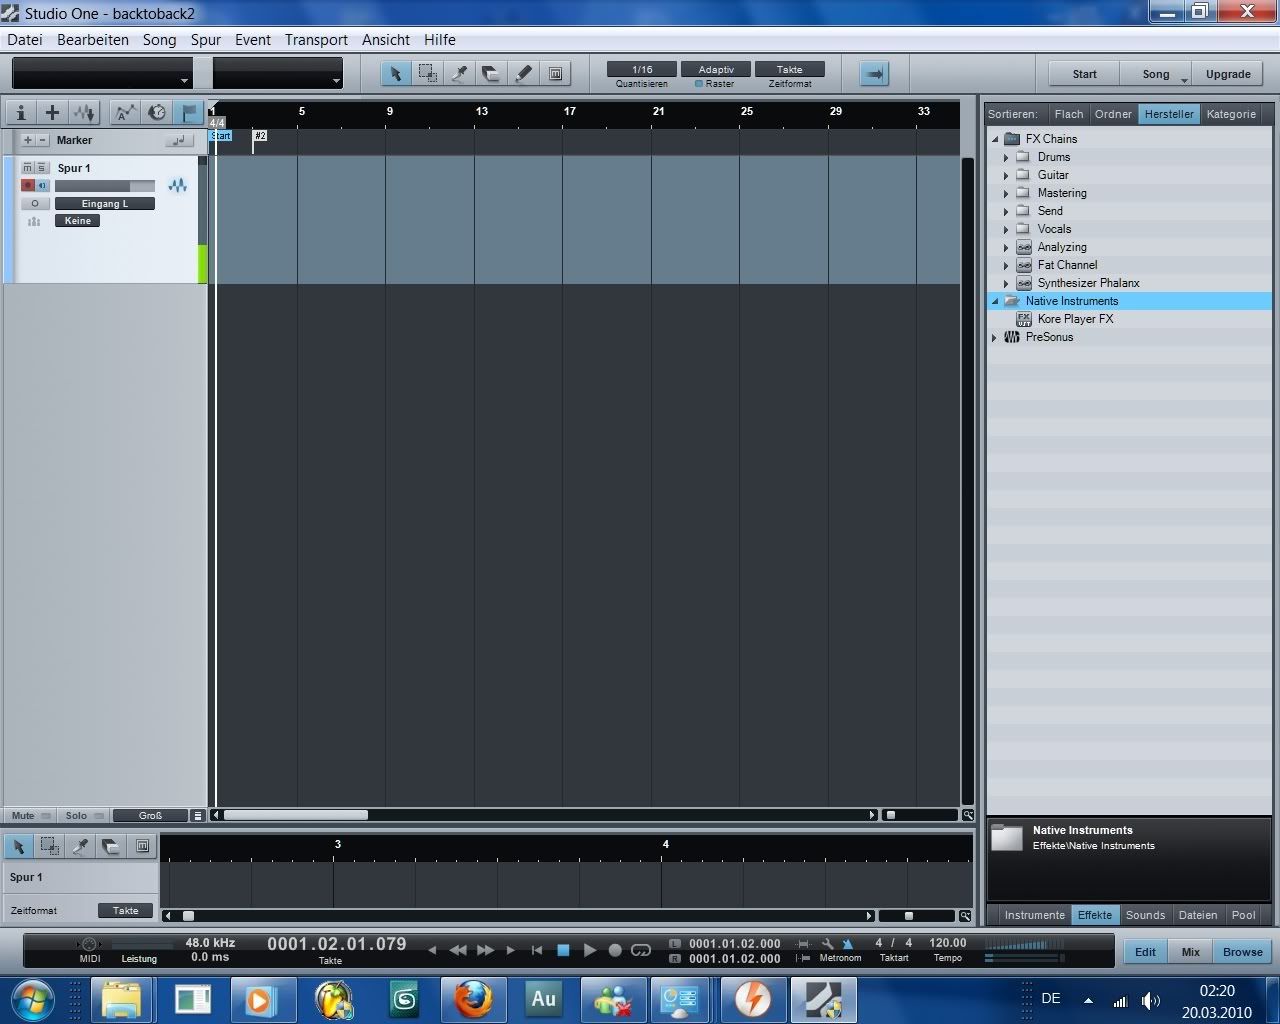Open metronome settings wrench icon

click(x=827, y=943)
